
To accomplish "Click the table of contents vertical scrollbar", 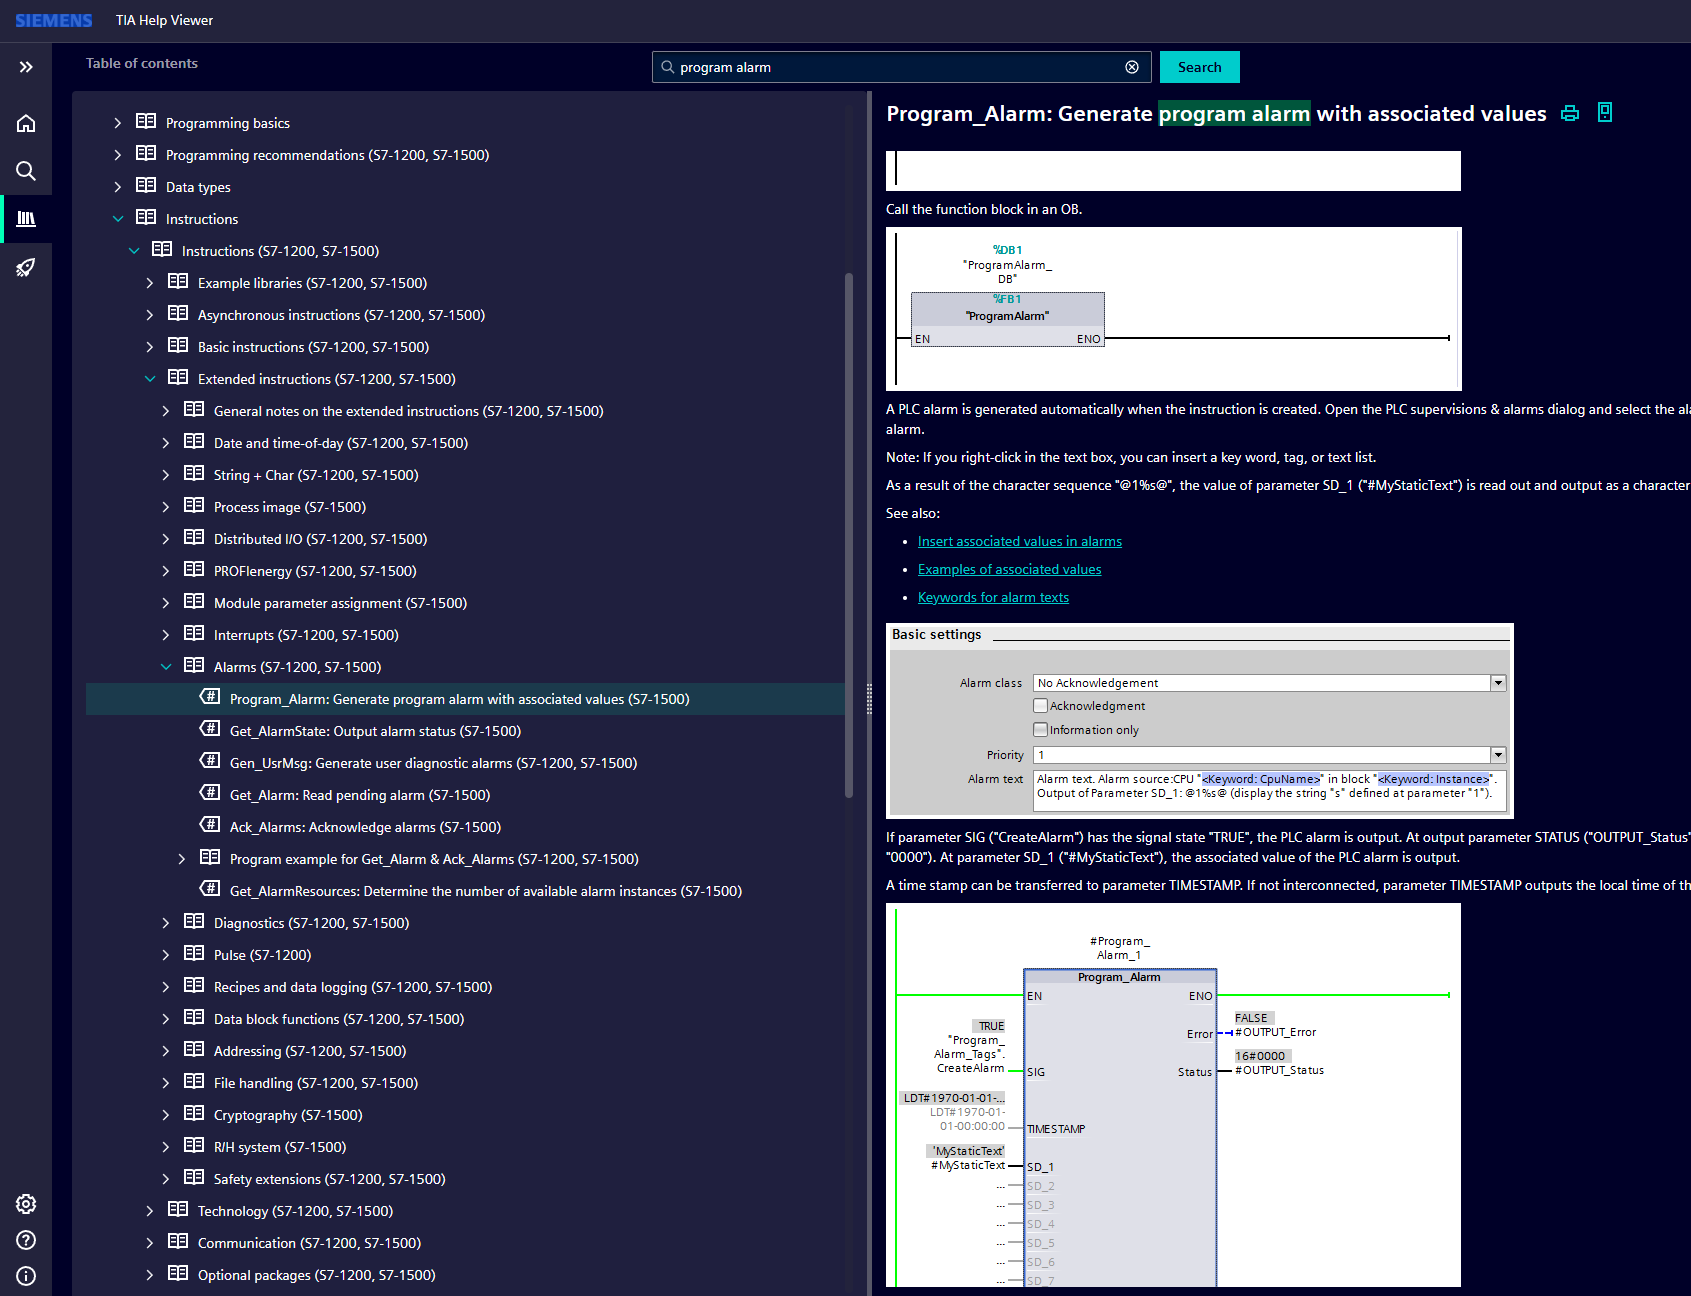I will [x=849, y=535].
